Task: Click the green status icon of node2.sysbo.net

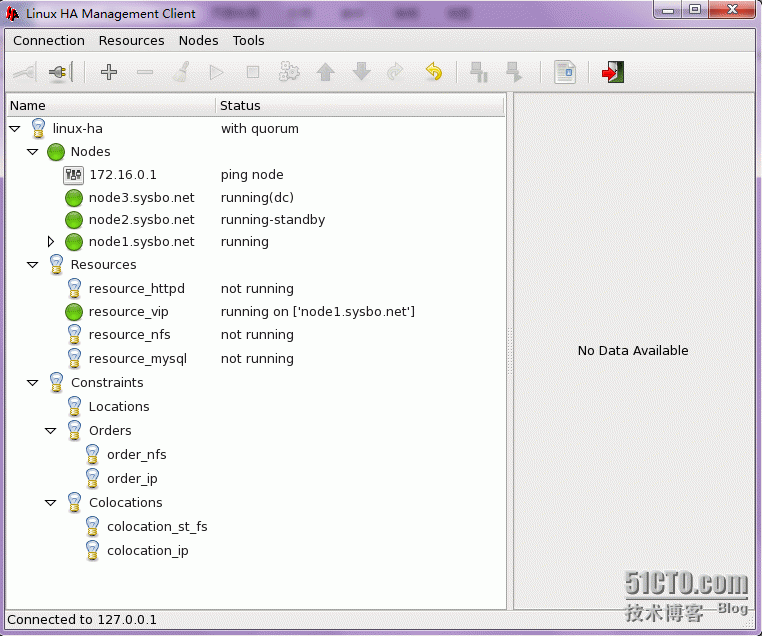Action: 74,220
